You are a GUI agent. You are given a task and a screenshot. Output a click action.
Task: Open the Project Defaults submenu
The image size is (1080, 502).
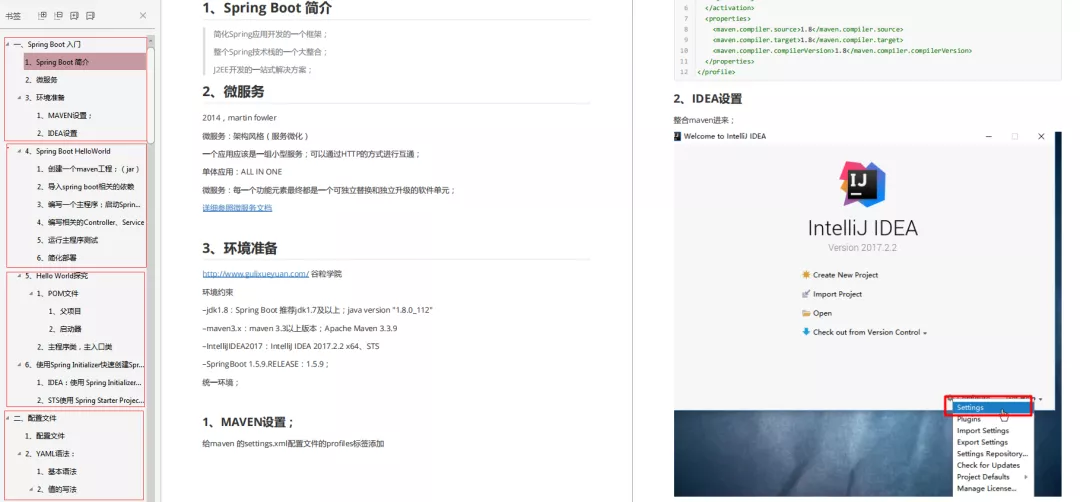pyautogui.click(x=989, y=477)
